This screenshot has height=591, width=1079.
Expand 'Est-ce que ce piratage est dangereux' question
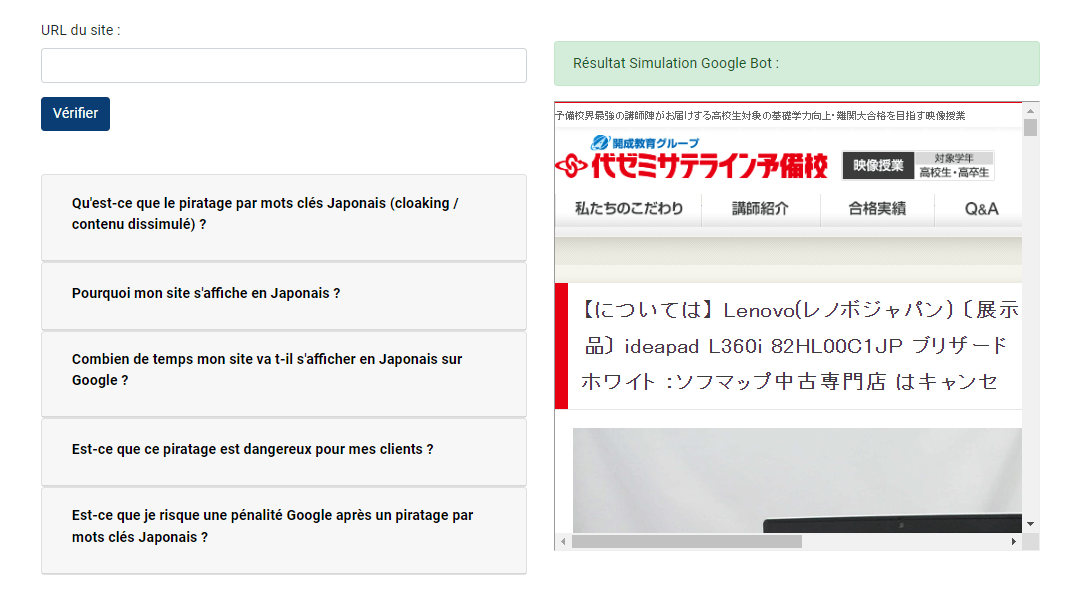tap(284, 452)
